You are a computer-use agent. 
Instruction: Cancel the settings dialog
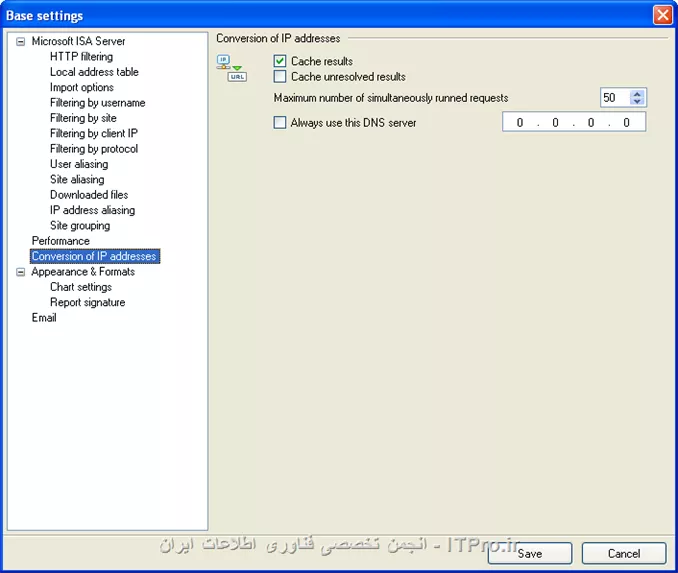[x=624, y=553]
